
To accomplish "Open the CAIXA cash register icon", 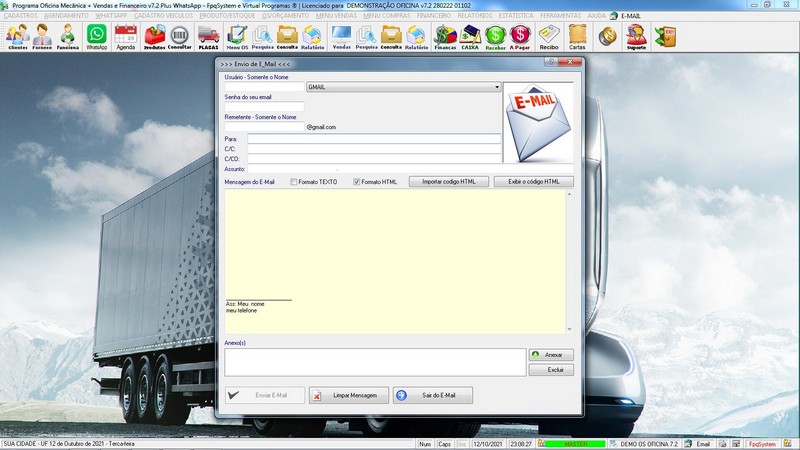I will click(470, 37).
